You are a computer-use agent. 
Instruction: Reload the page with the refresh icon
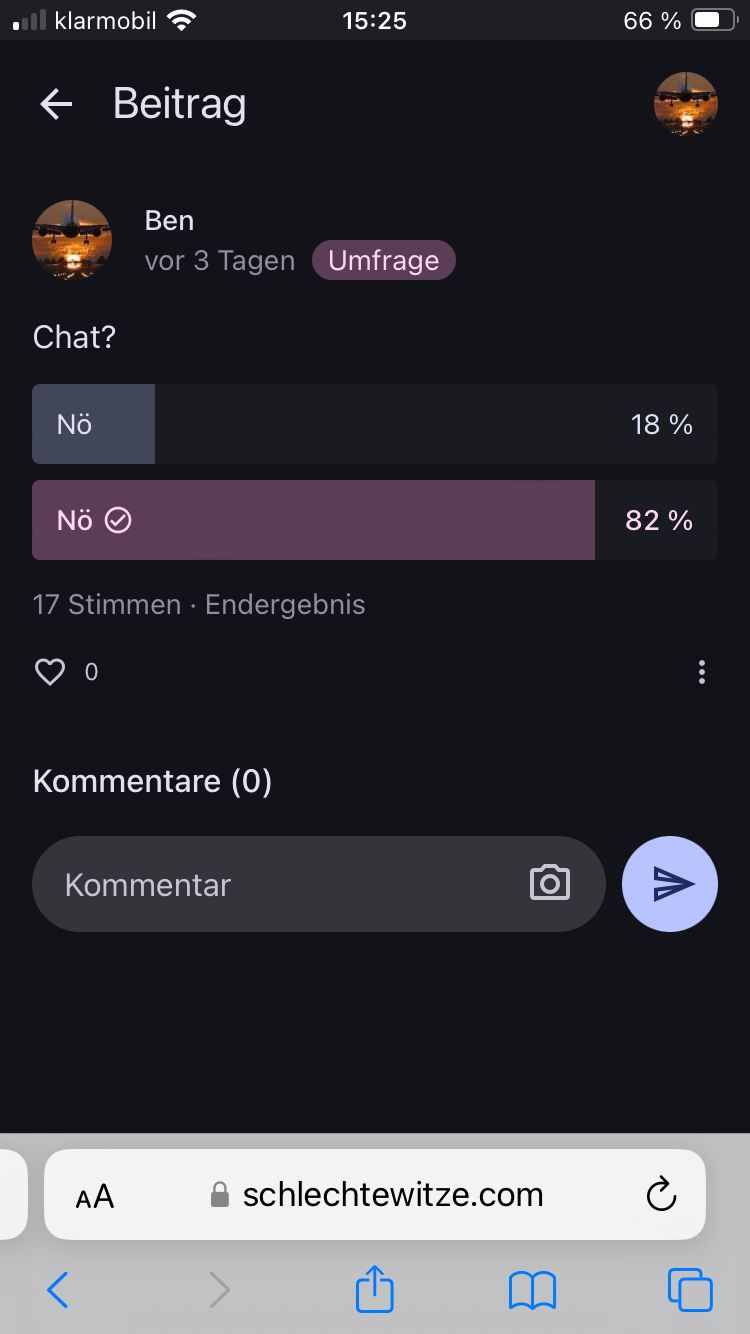pos(661,1194)
